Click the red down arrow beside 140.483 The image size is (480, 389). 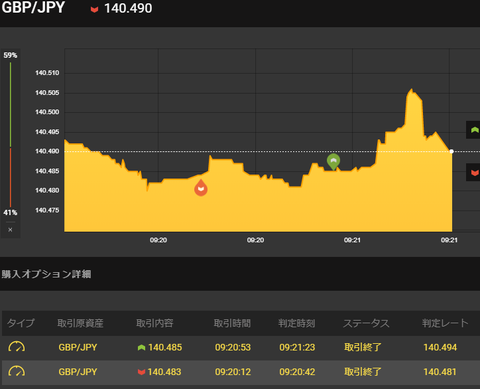[x=141, y=372]
